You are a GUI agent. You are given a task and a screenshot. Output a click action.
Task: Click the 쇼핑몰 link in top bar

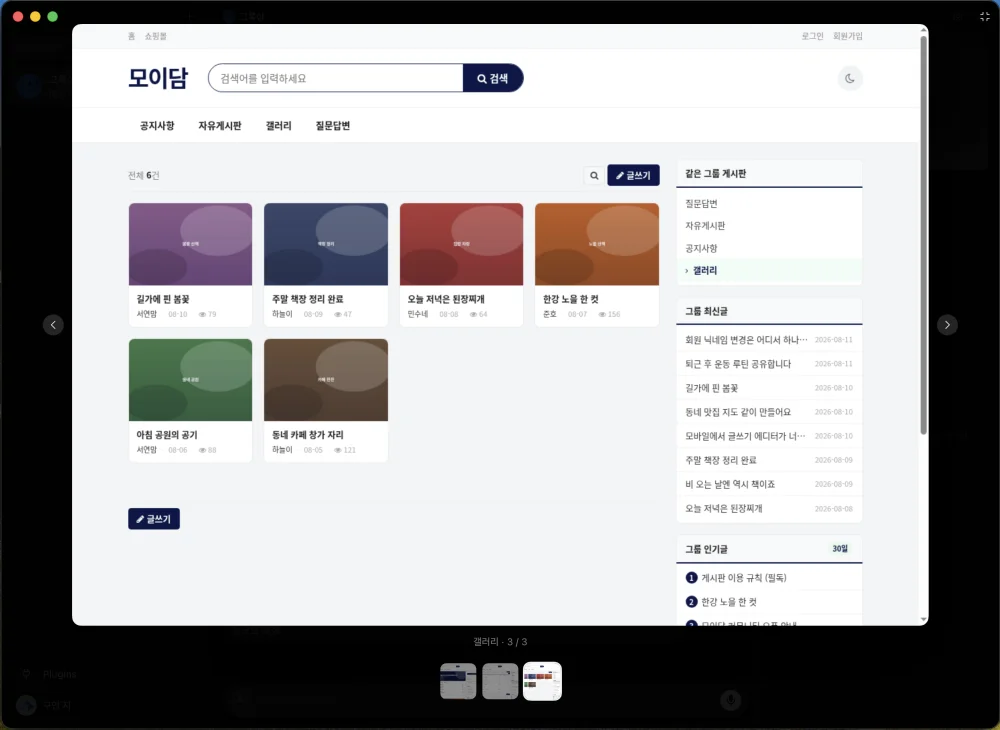pos(156,36)
